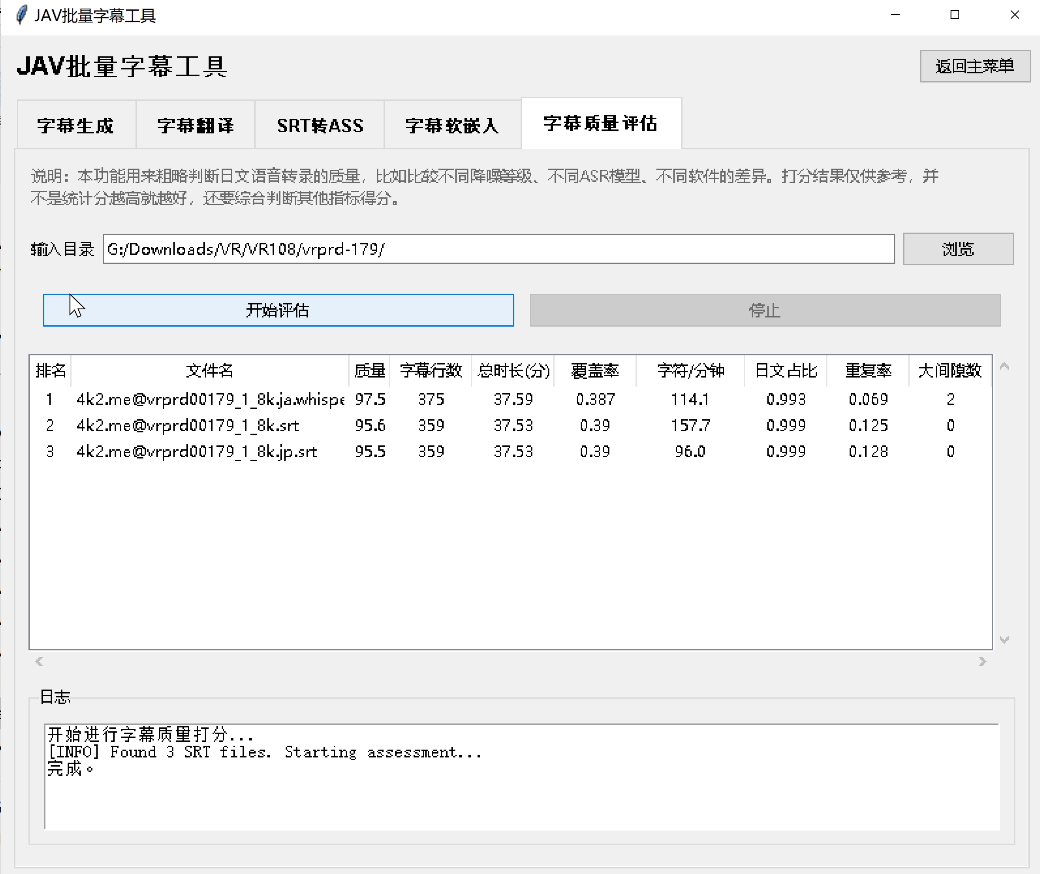Click the 返回主菜单 button

tap(975, 66)
